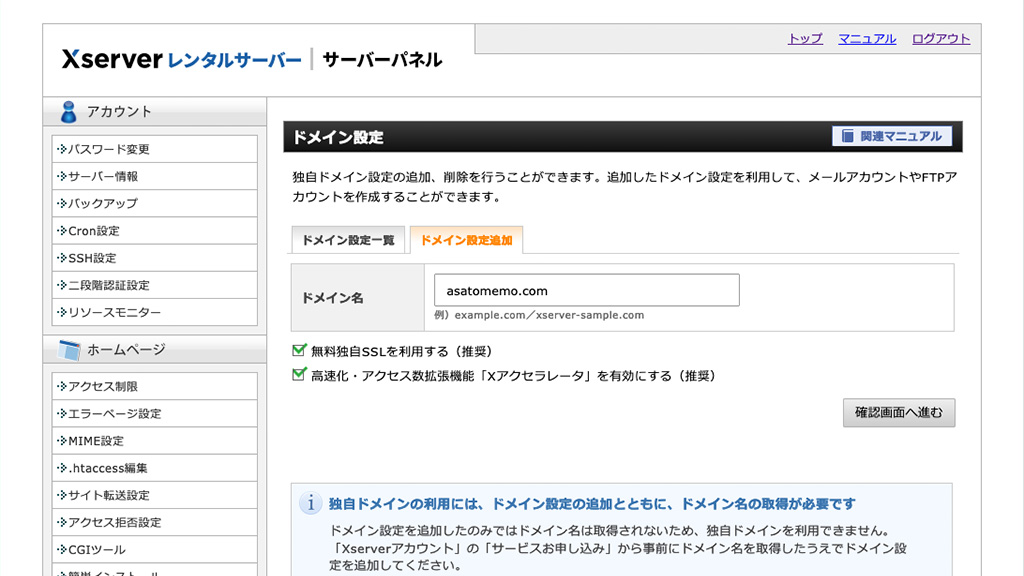Click the book icon in 関連マニュアル button

coord(848,136)
